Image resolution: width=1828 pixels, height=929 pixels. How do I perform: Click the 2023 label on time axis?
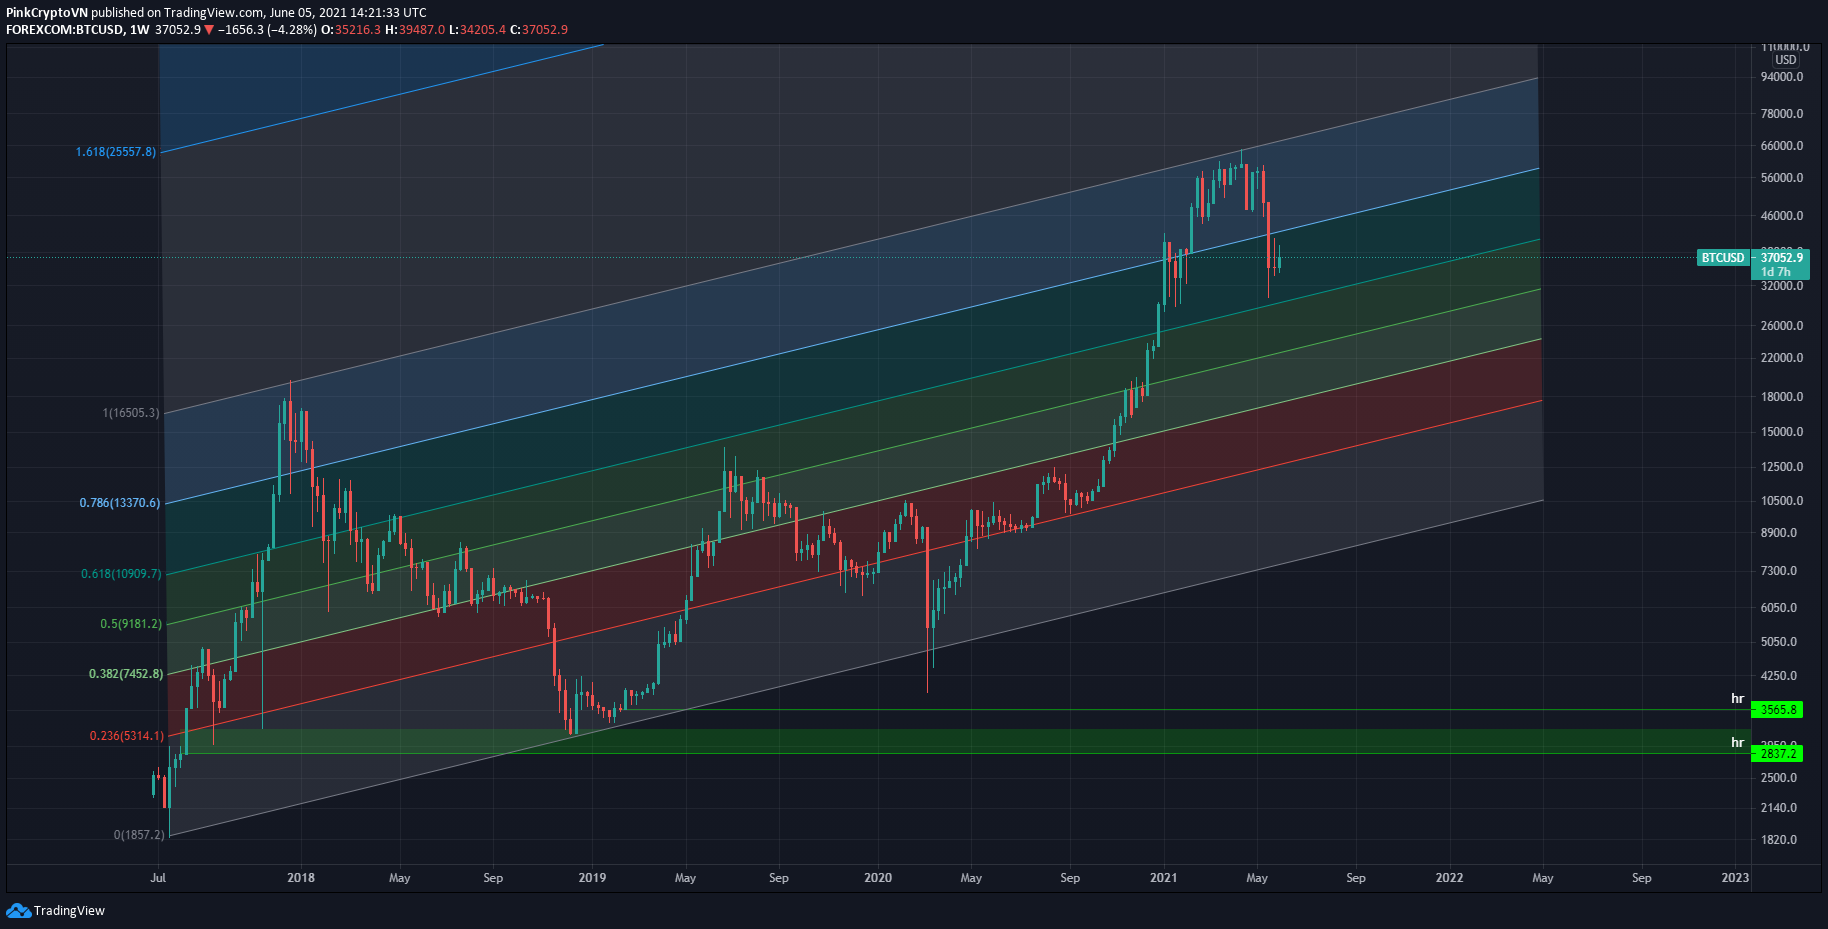1735,878
